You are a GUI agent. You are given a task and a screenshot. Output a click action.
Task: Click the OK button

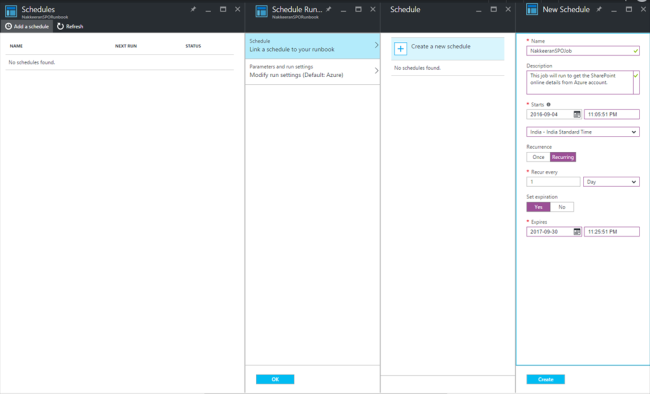(275, 379)
